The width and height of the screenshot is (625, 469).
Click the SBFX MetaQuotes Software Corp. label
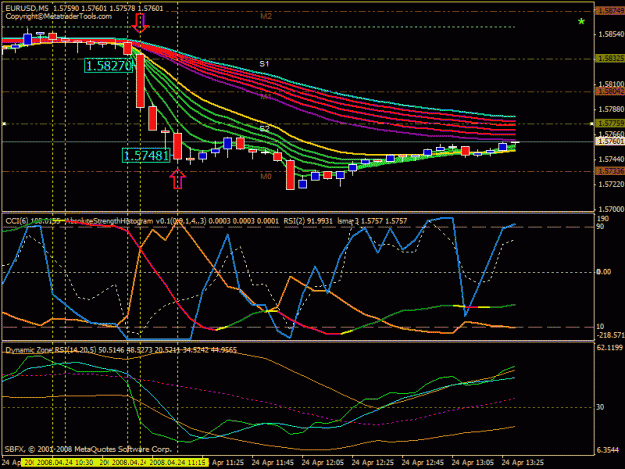(88, 449)
